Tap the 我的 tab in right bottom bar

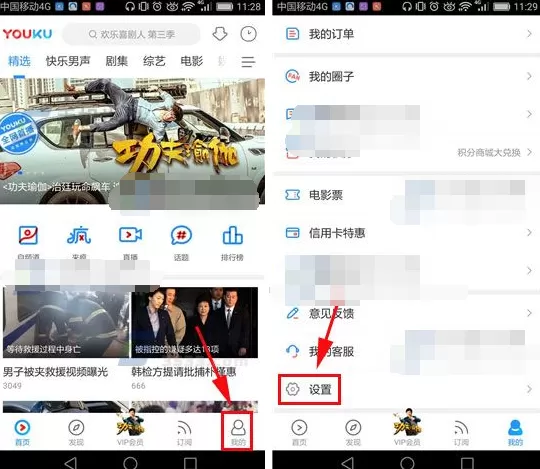(x=515, y=432)
